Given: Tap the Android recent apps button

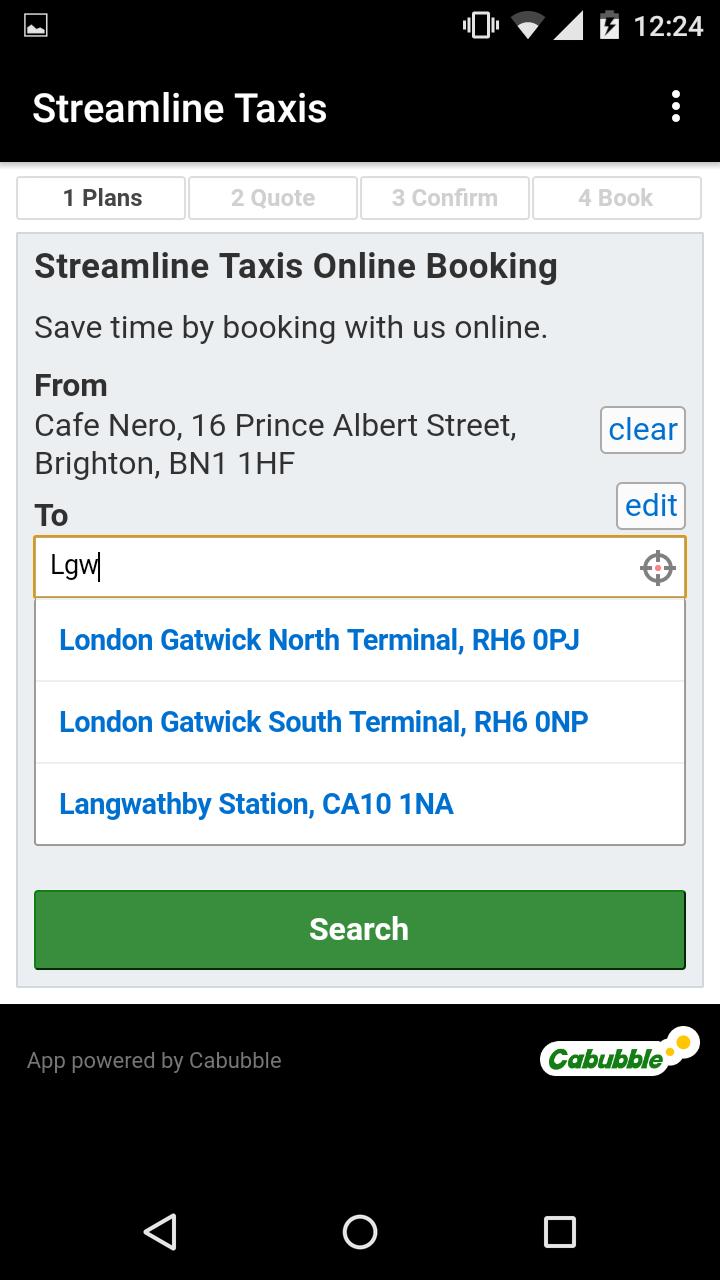Looking at the screenshot, I should coord(559,1231).
